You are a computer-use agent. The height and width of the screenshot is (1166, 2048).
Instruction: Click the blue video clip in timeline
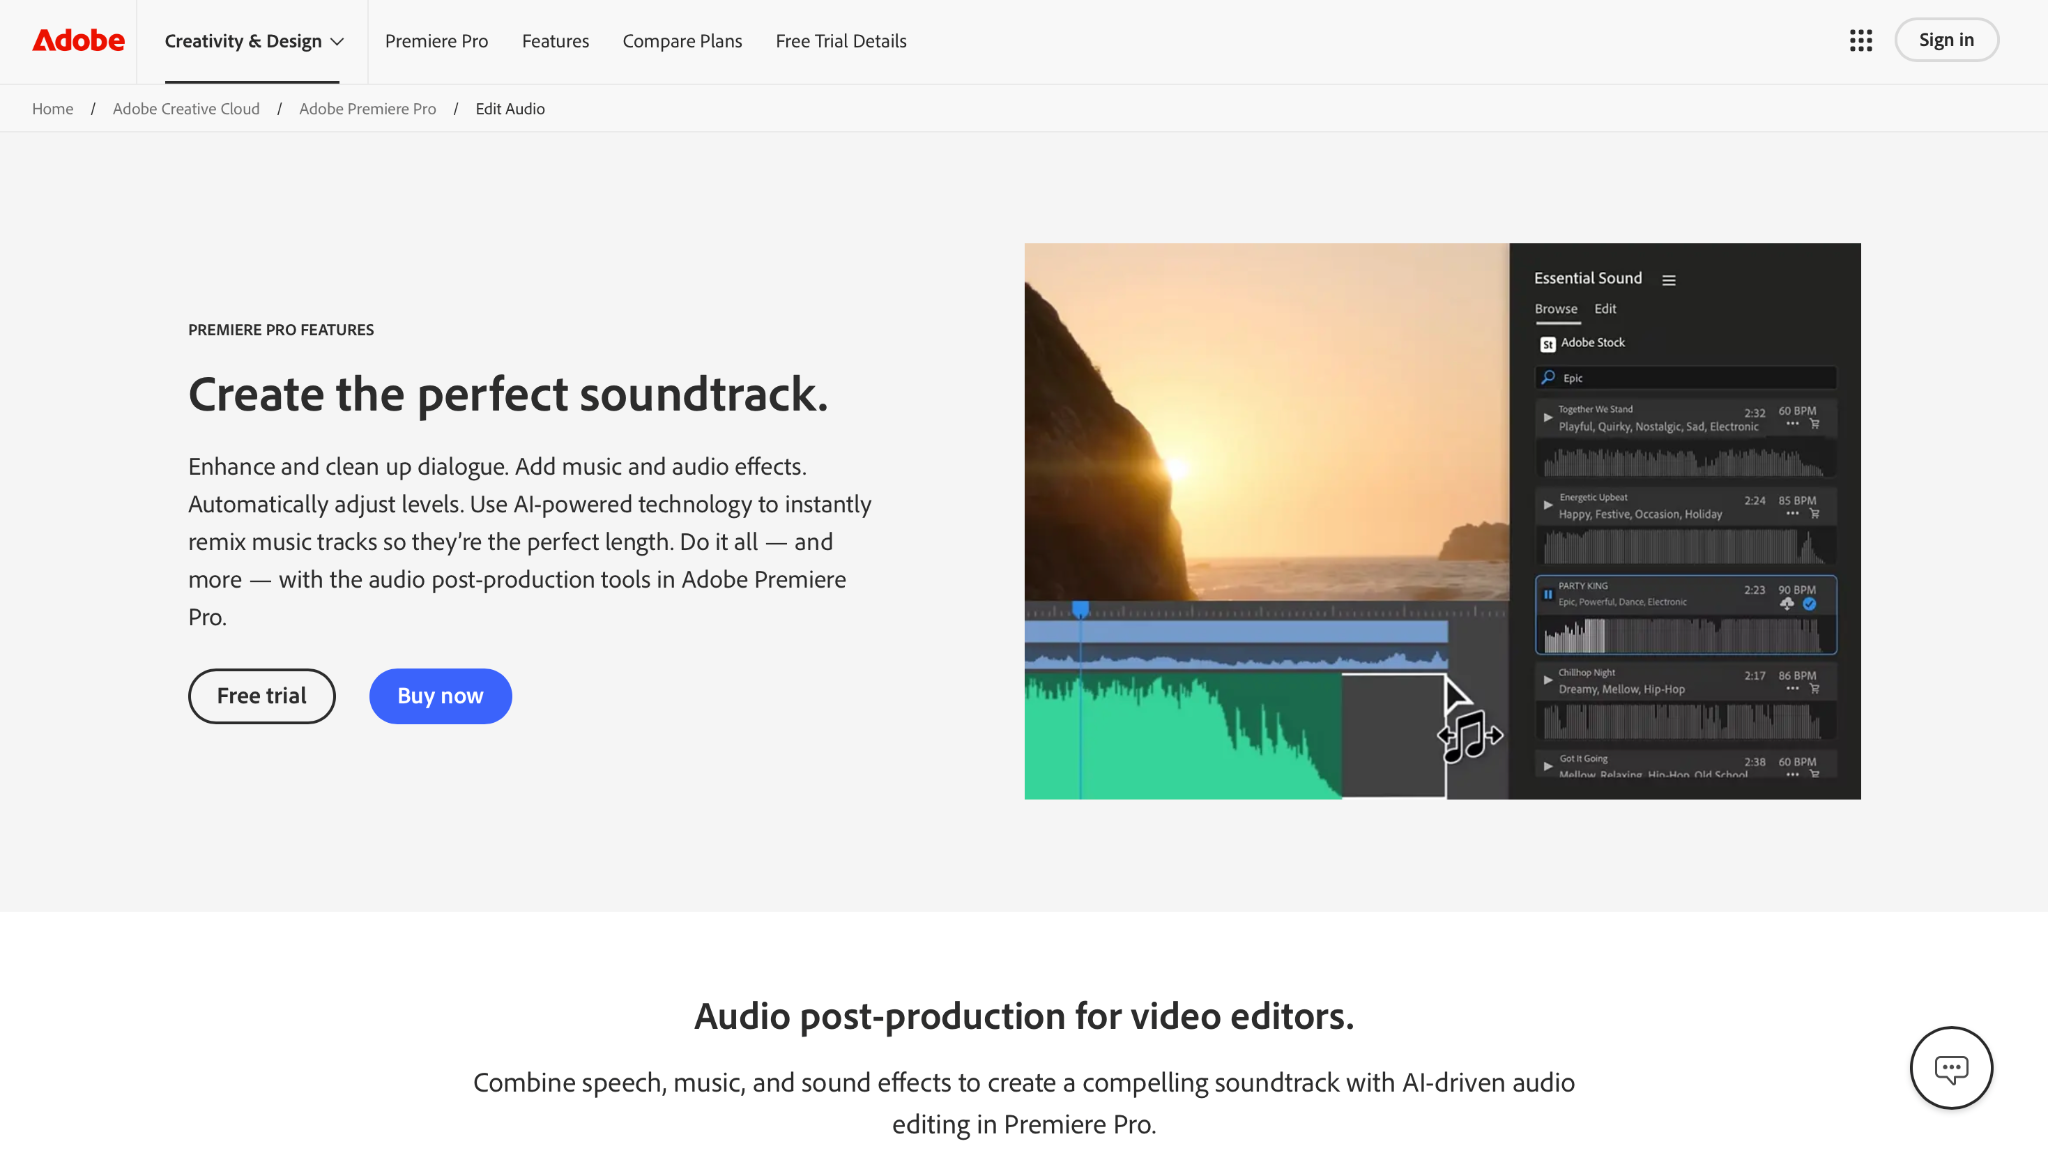tap(1236, 632)
